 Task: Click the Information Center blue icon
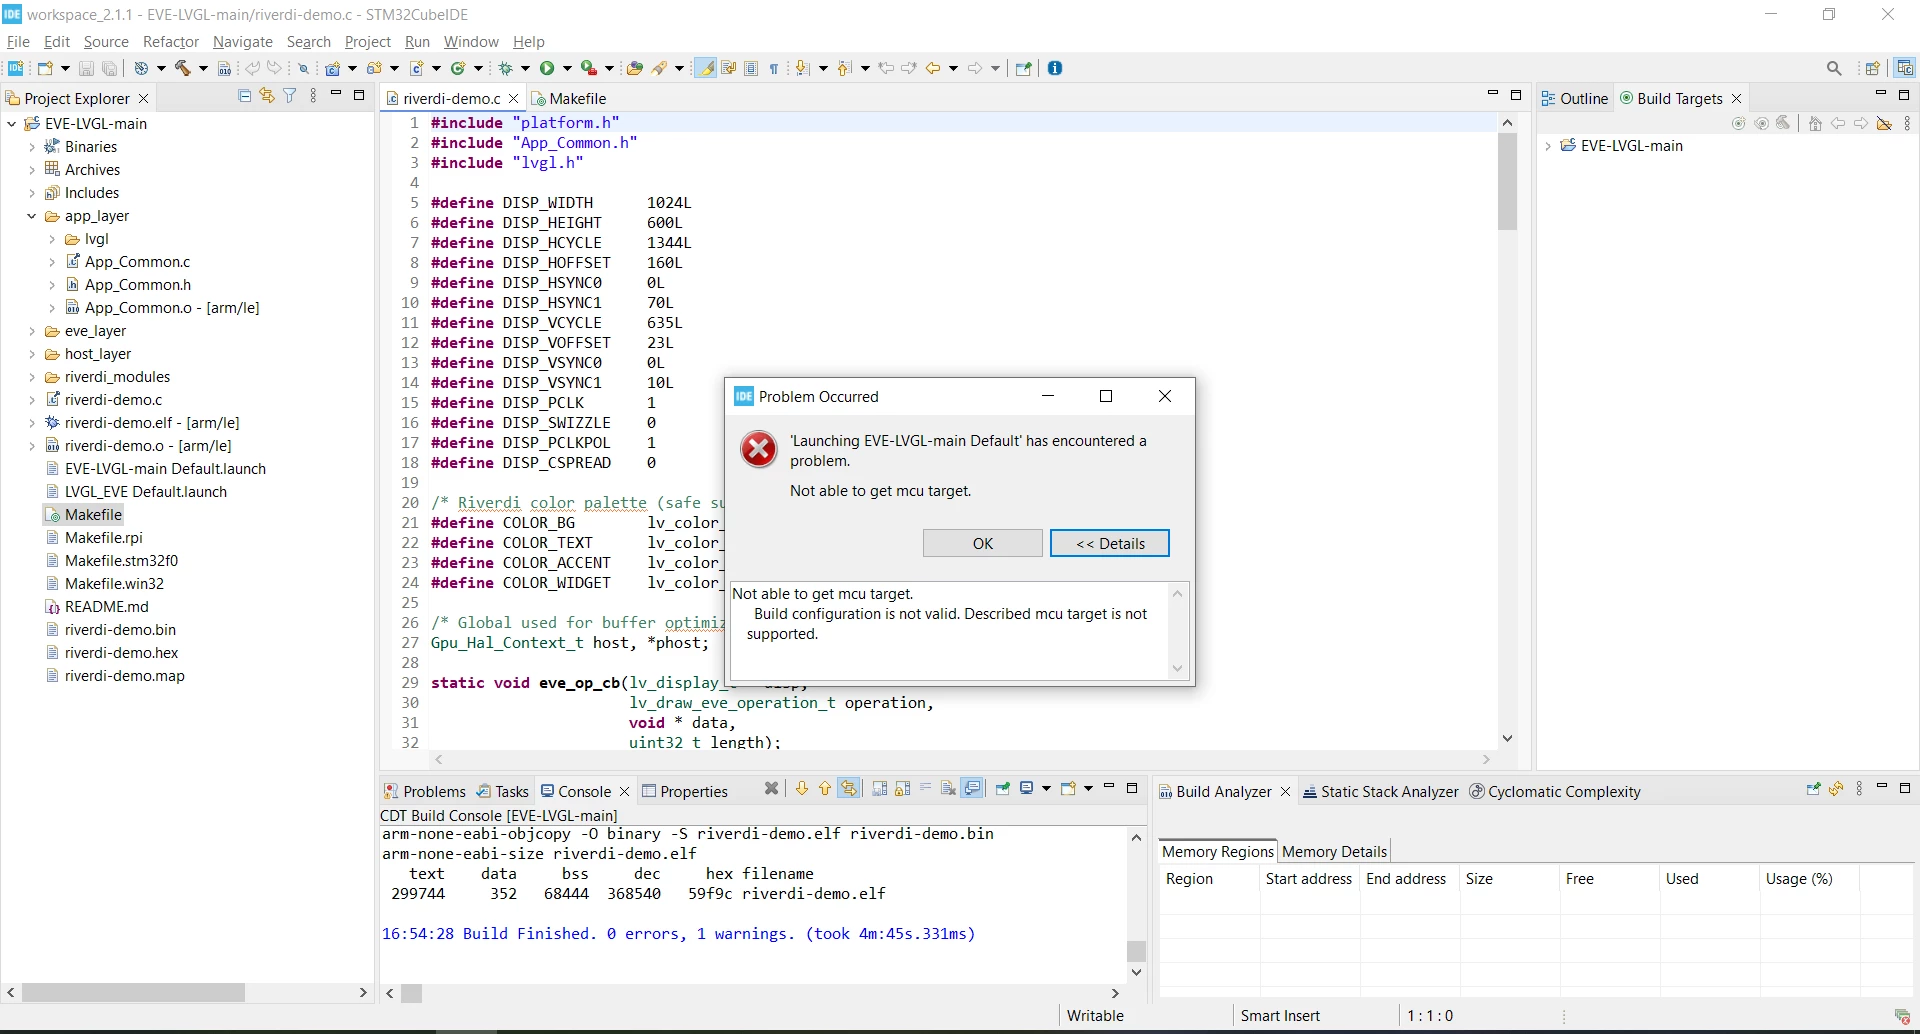click(x=1055, y=68)
